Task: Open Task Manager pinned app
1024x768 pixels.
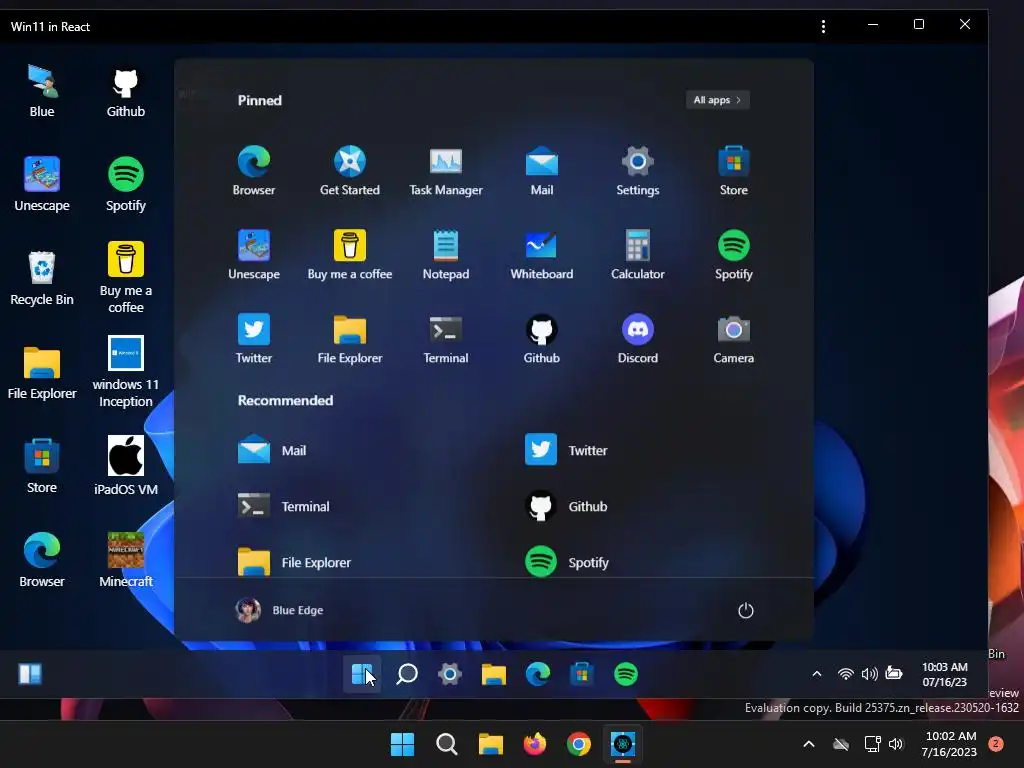Action: pos(445,170)
